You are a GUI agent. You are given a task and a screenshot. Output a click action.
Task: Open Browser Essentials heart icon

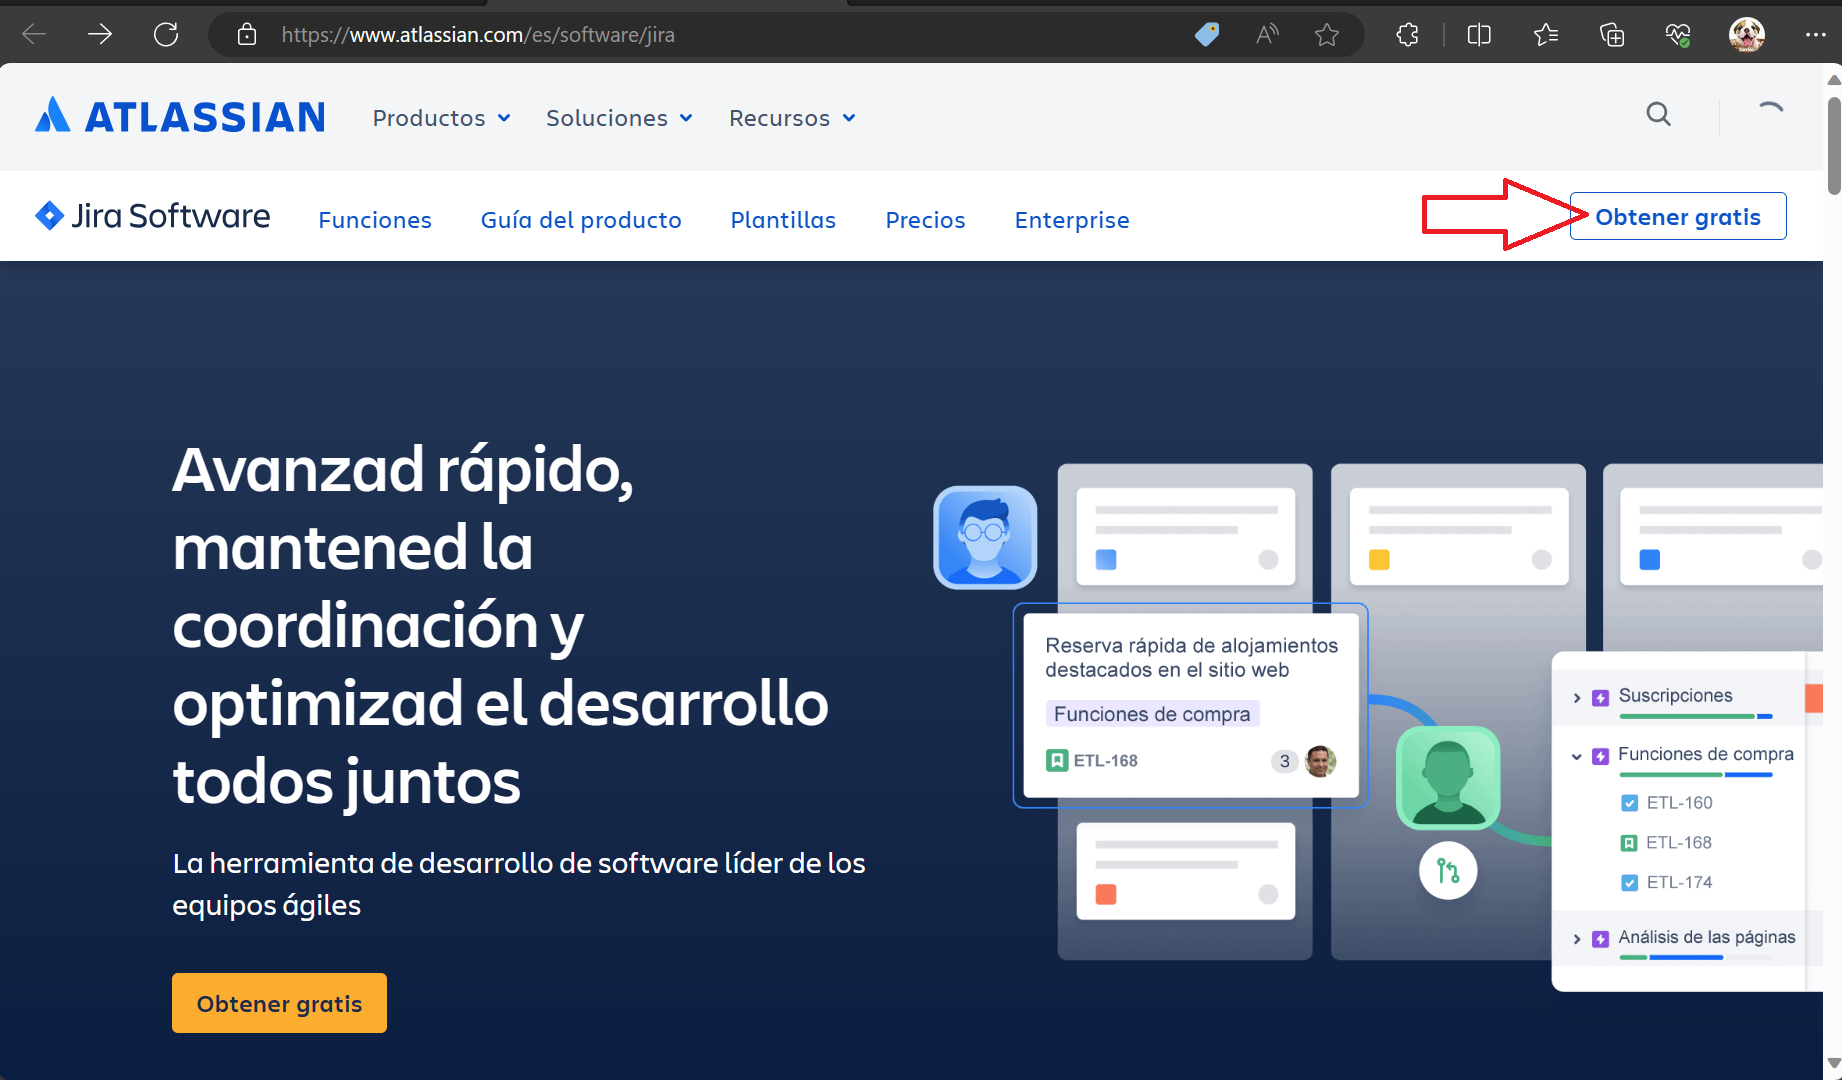click(x=1678, y=35)
